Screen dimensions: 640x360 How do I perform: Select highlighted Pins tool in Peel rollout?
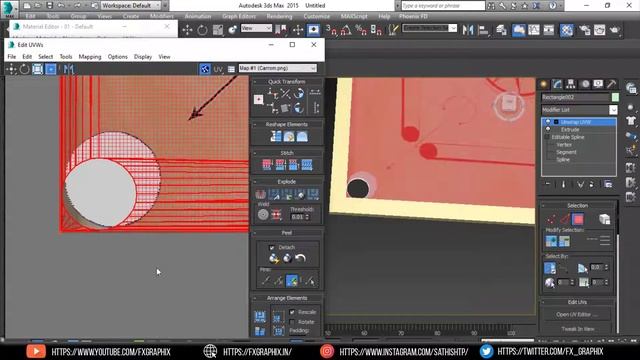[x=292, y=280]
